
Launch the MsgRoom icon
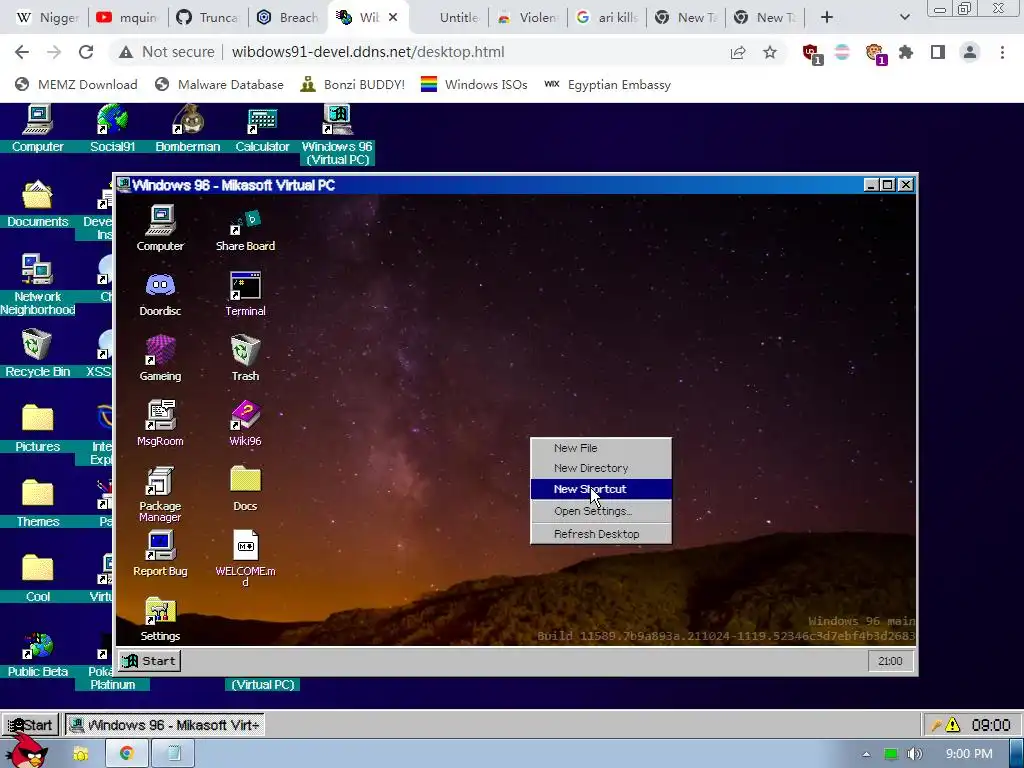(160, 423)
